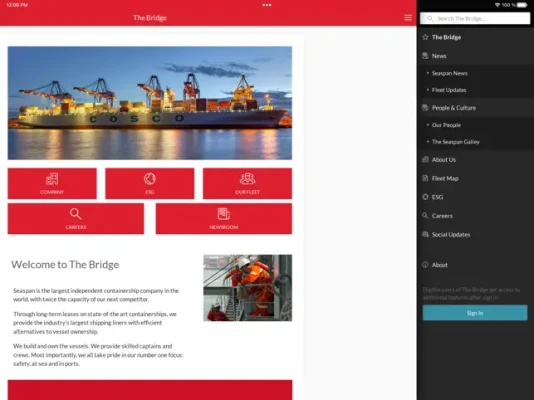
Task: Tap the Wi-Fi status icon
Action: (497, 5)
